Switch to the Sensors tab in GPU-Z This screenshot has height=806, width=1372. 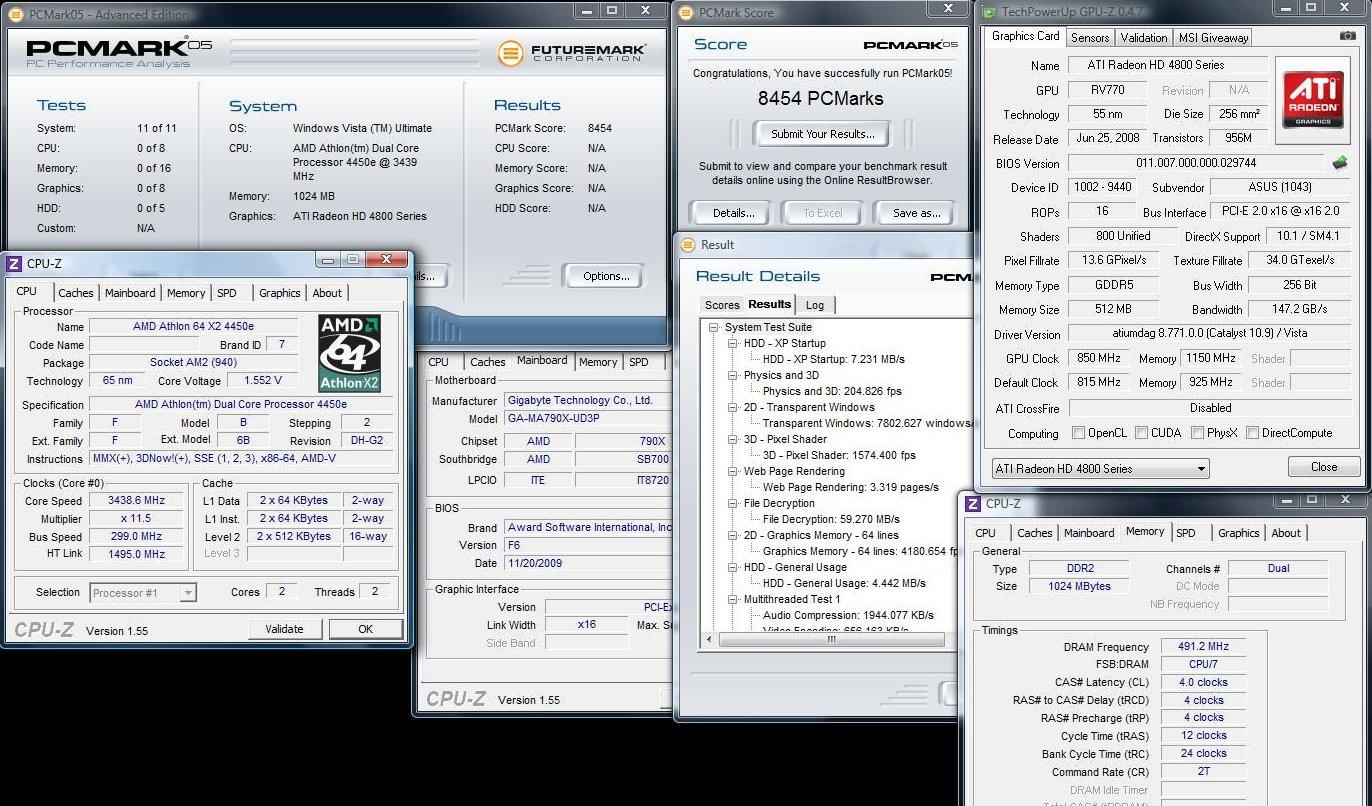[1090, 38]
